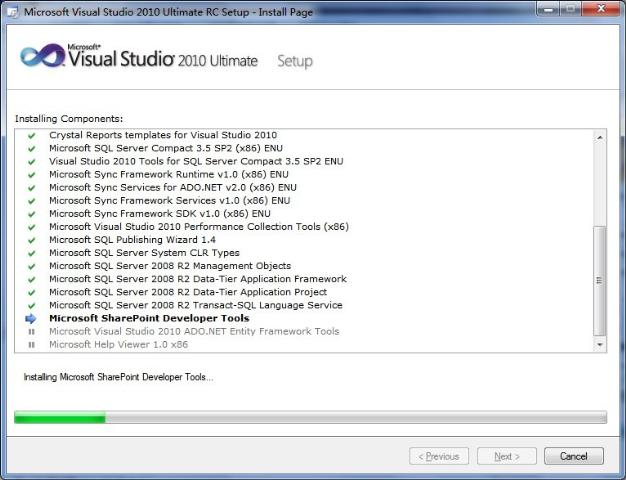Click checkmark next to Data-Tier Application Project
The width and height of the screenshot is (626, 480).
click(x=32, y=293)
